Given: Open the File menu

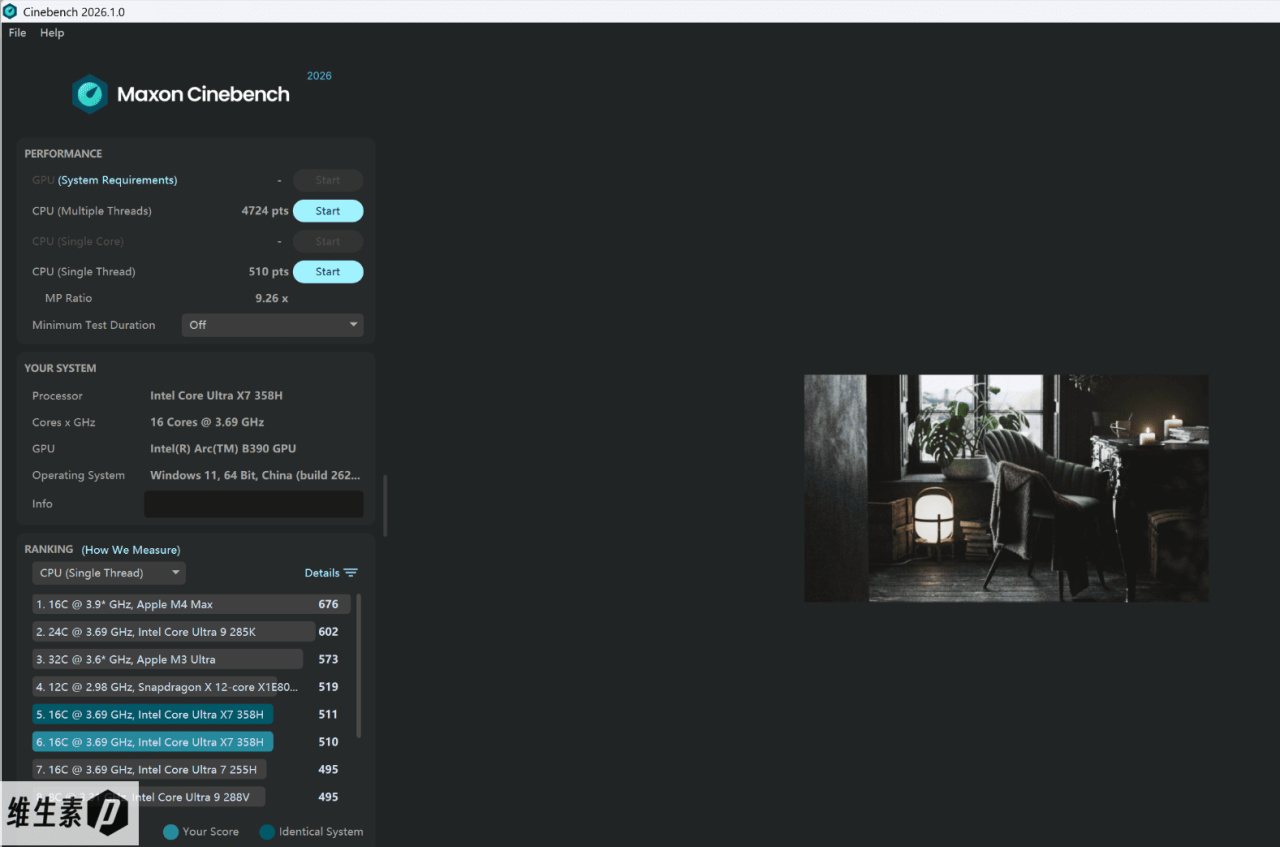Looking at the screenshot, I should click(x=17, y=33).
